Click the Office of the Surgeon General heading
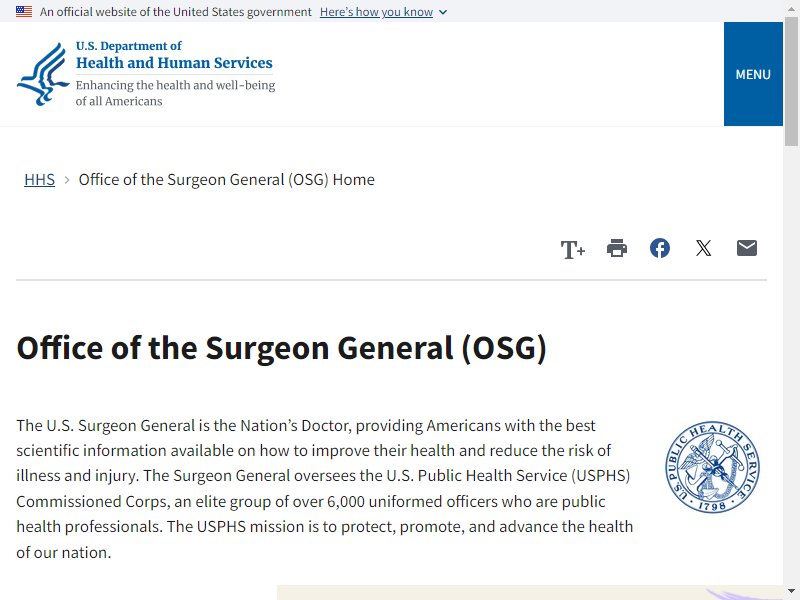Viewport: 800px width, 600px height. tap(282, 348)
